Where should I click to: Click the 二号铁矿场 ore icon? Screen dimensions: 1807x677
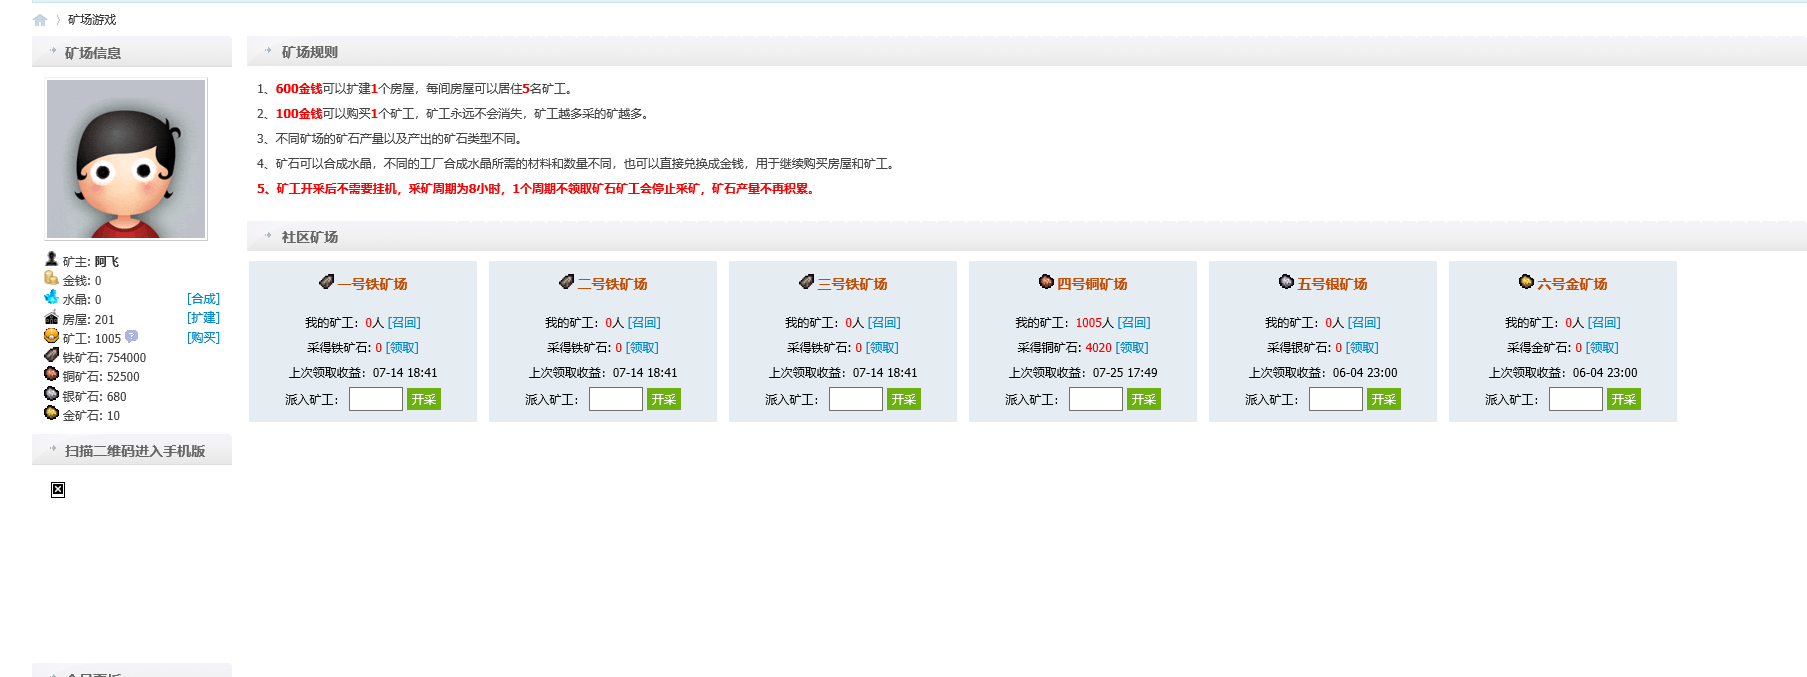pos(567,282)
